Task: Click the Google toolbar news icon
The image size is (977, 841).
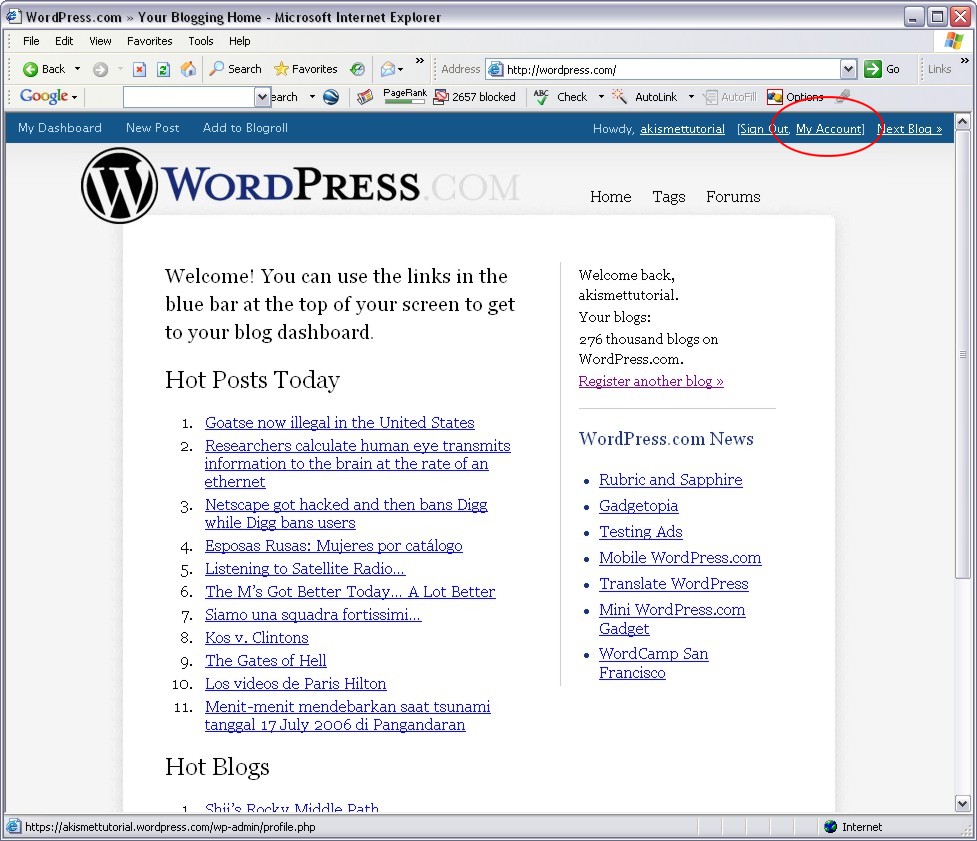Action: 365,97
